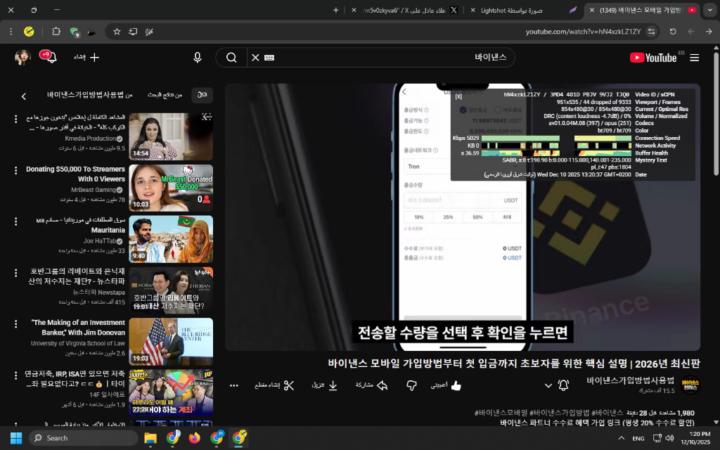
Task: Click the page vertical scrollbar
Action: coord(715,115)
